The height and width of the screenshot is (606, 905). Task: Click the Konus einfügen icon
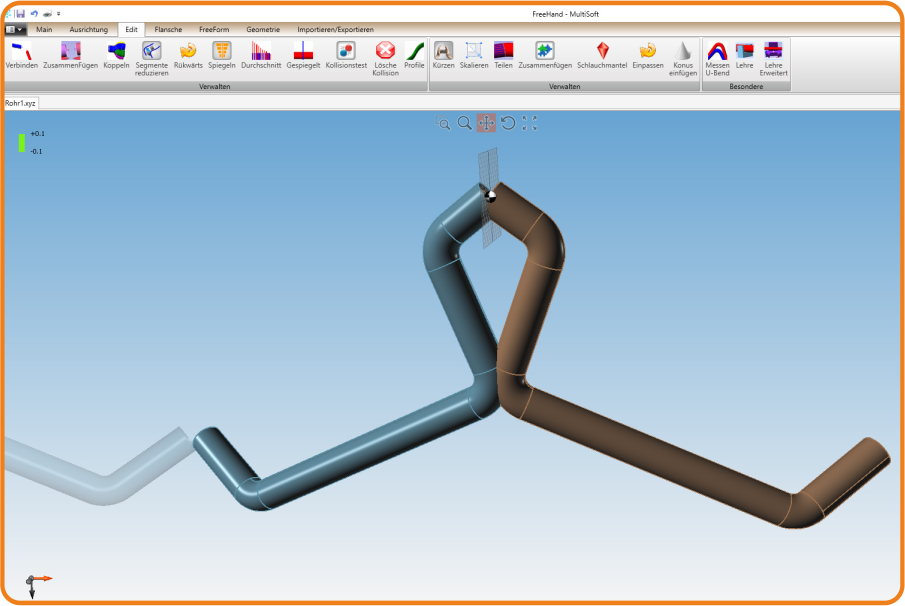(x=683, y=52)
